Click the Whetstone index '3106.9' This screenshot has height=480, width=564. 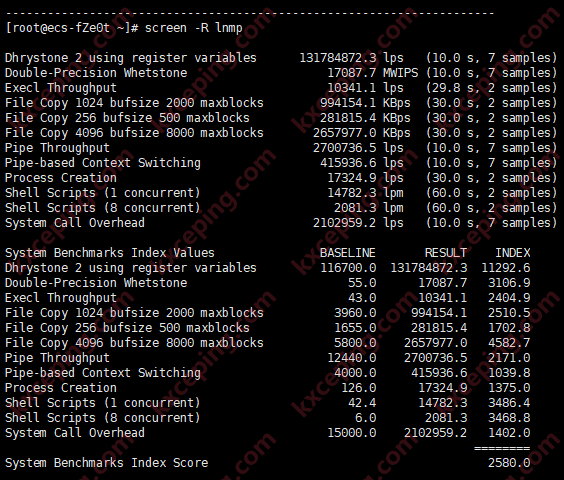click(509, 283)
